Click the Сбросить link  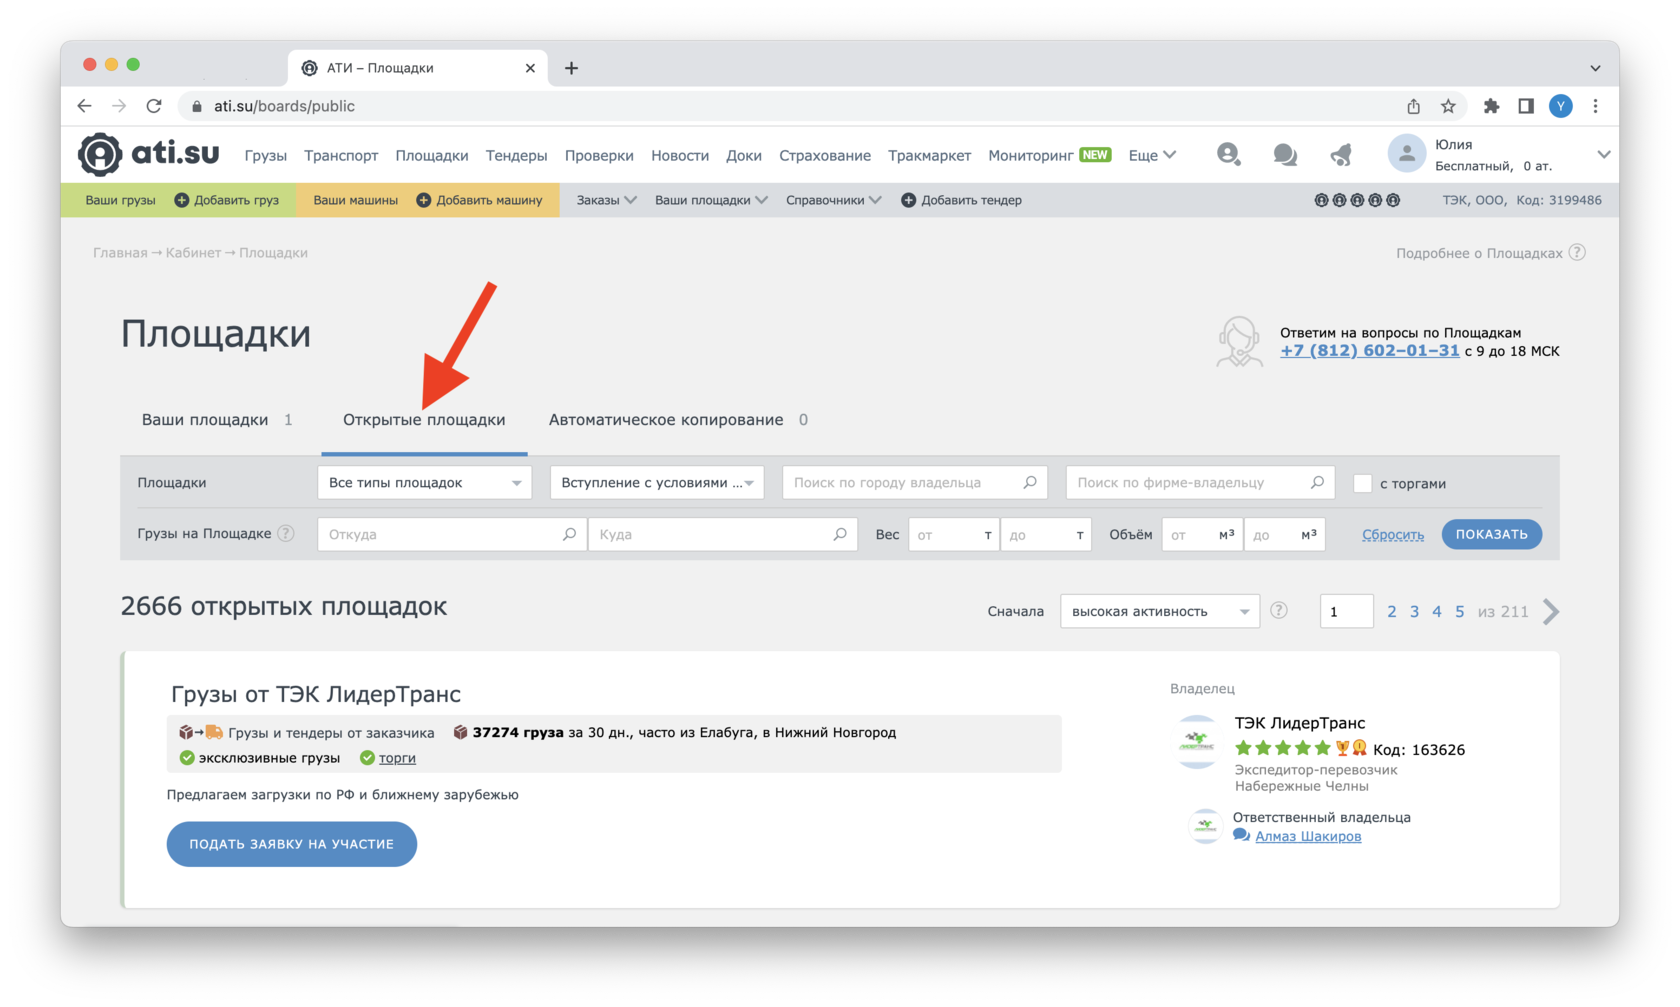point(1392,534)
